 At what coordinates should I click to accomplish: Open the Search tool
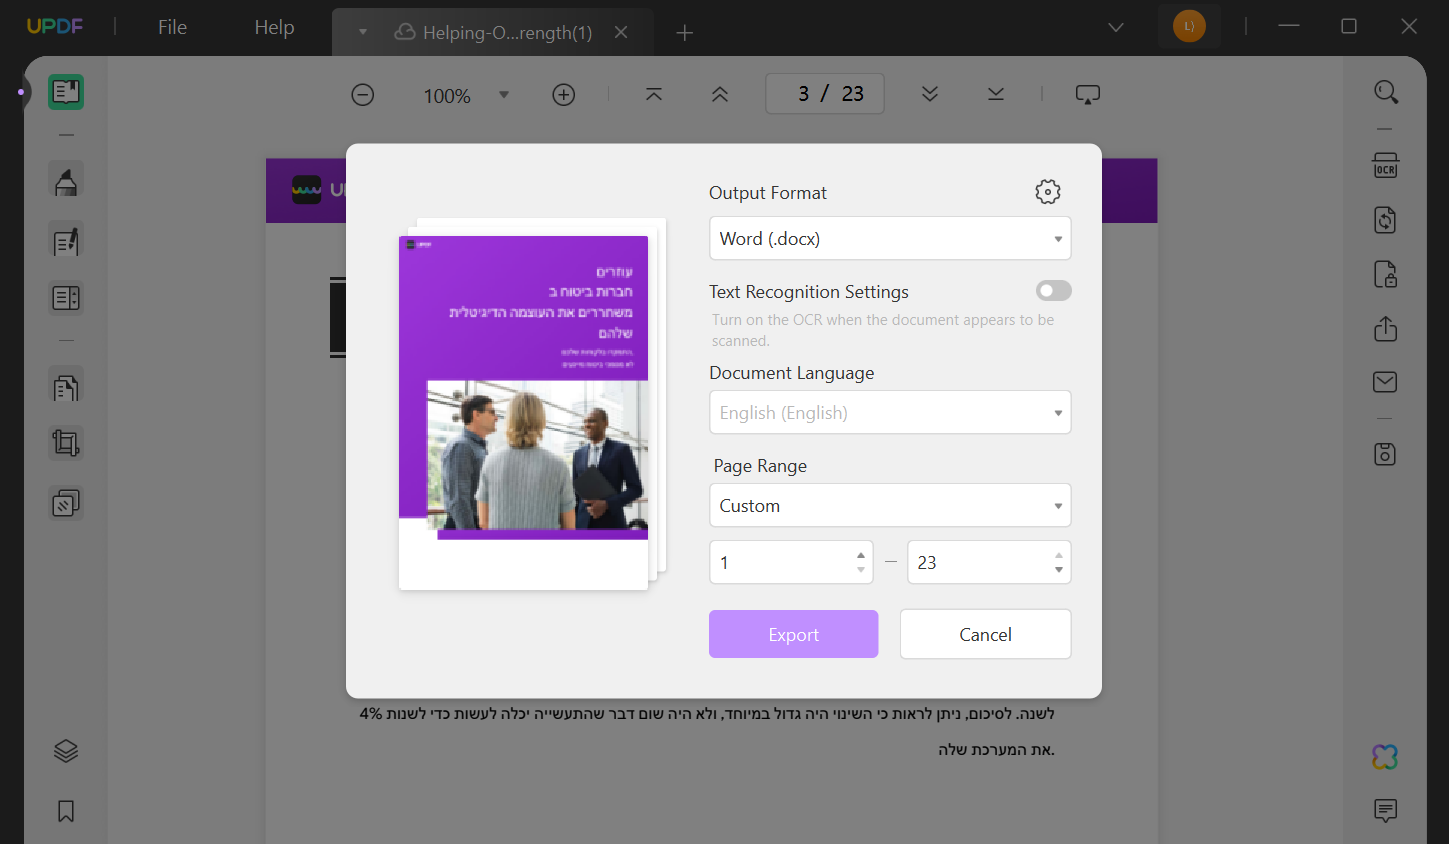click(1386, 91)
